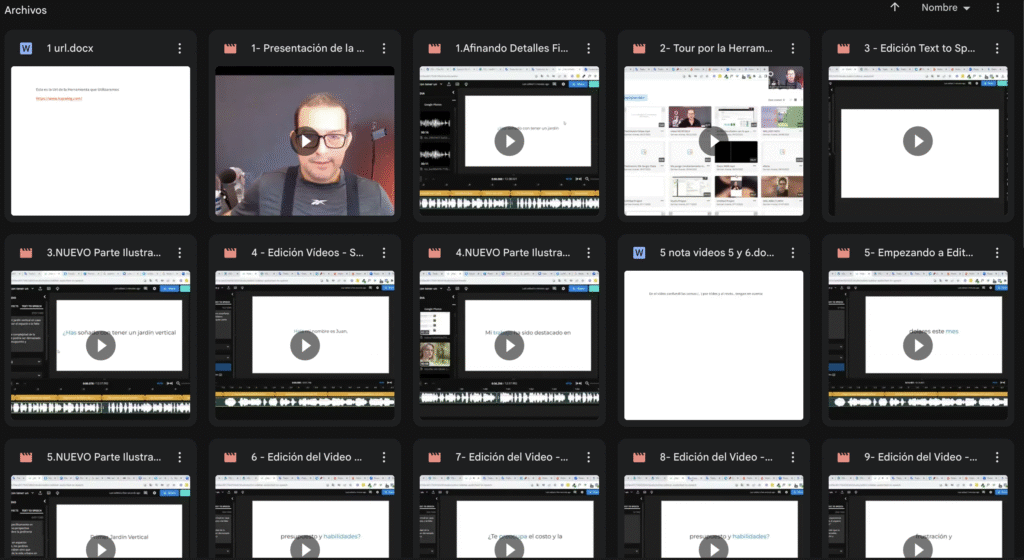Open the 8- Edición del Video thumbnail
Viewport: 1024px width, 560px height.
tap(713, 520)
